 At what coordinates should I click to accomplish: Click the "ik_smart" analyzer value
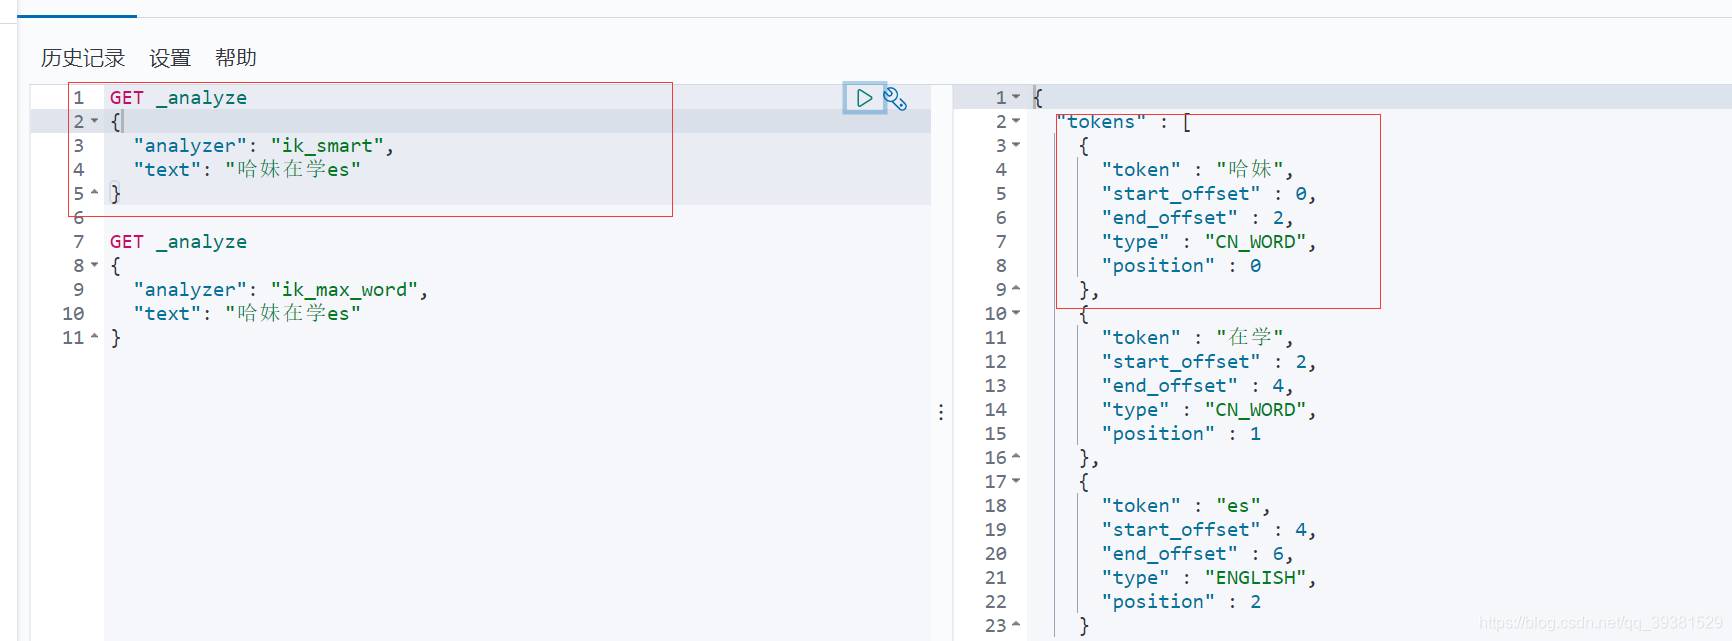[327, 146]
